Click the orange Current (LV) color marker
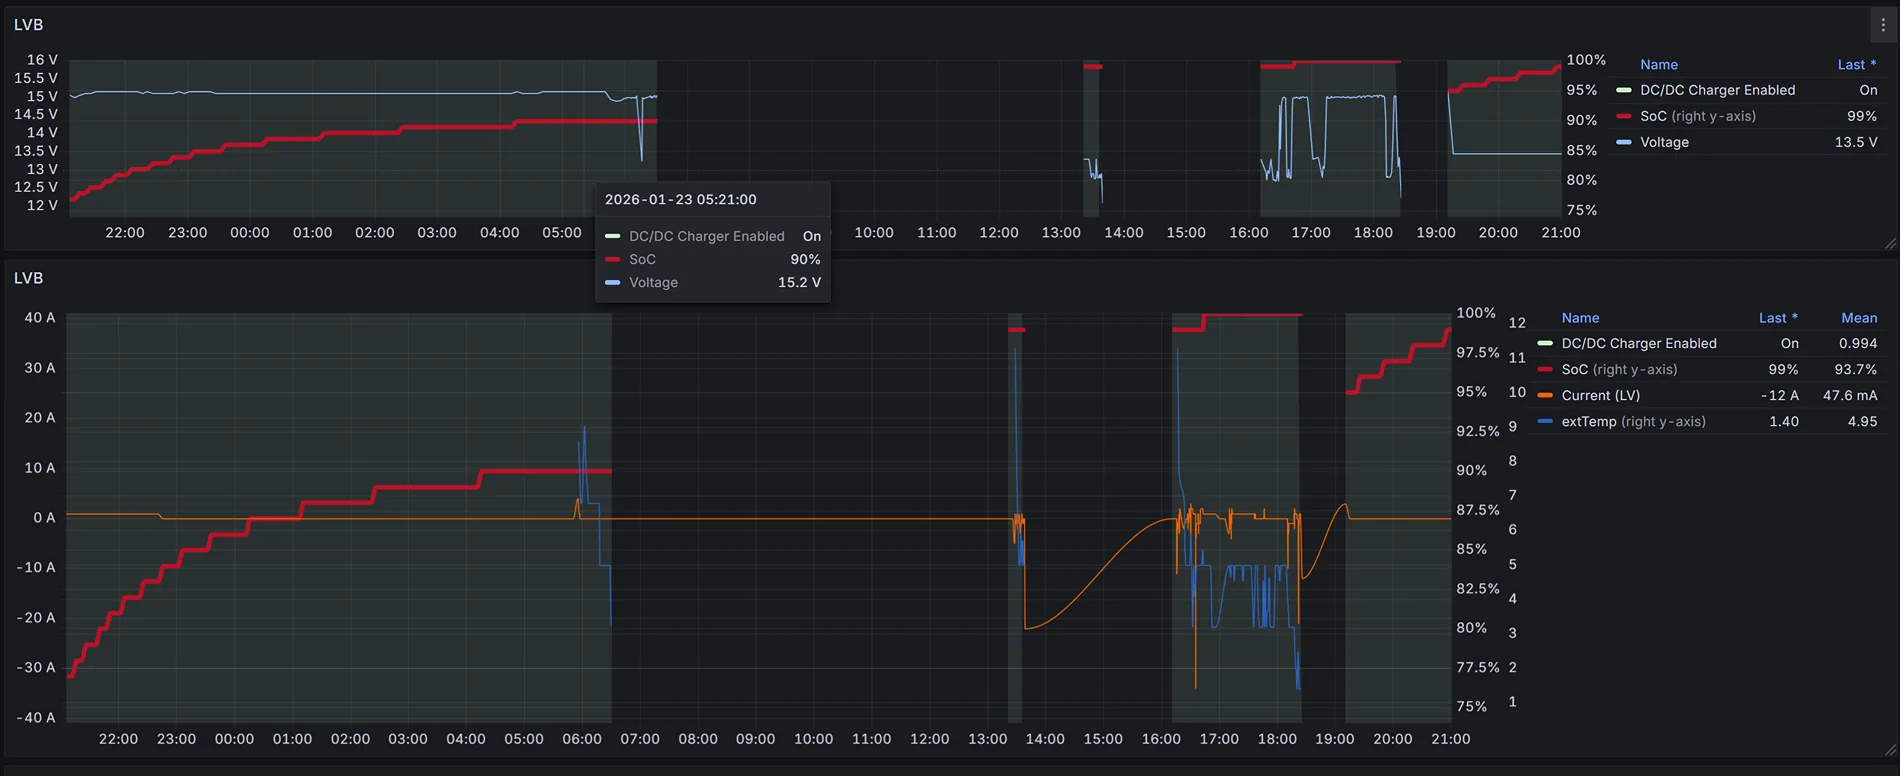This screenshot has width=1900, height=776. [1545, 395]
